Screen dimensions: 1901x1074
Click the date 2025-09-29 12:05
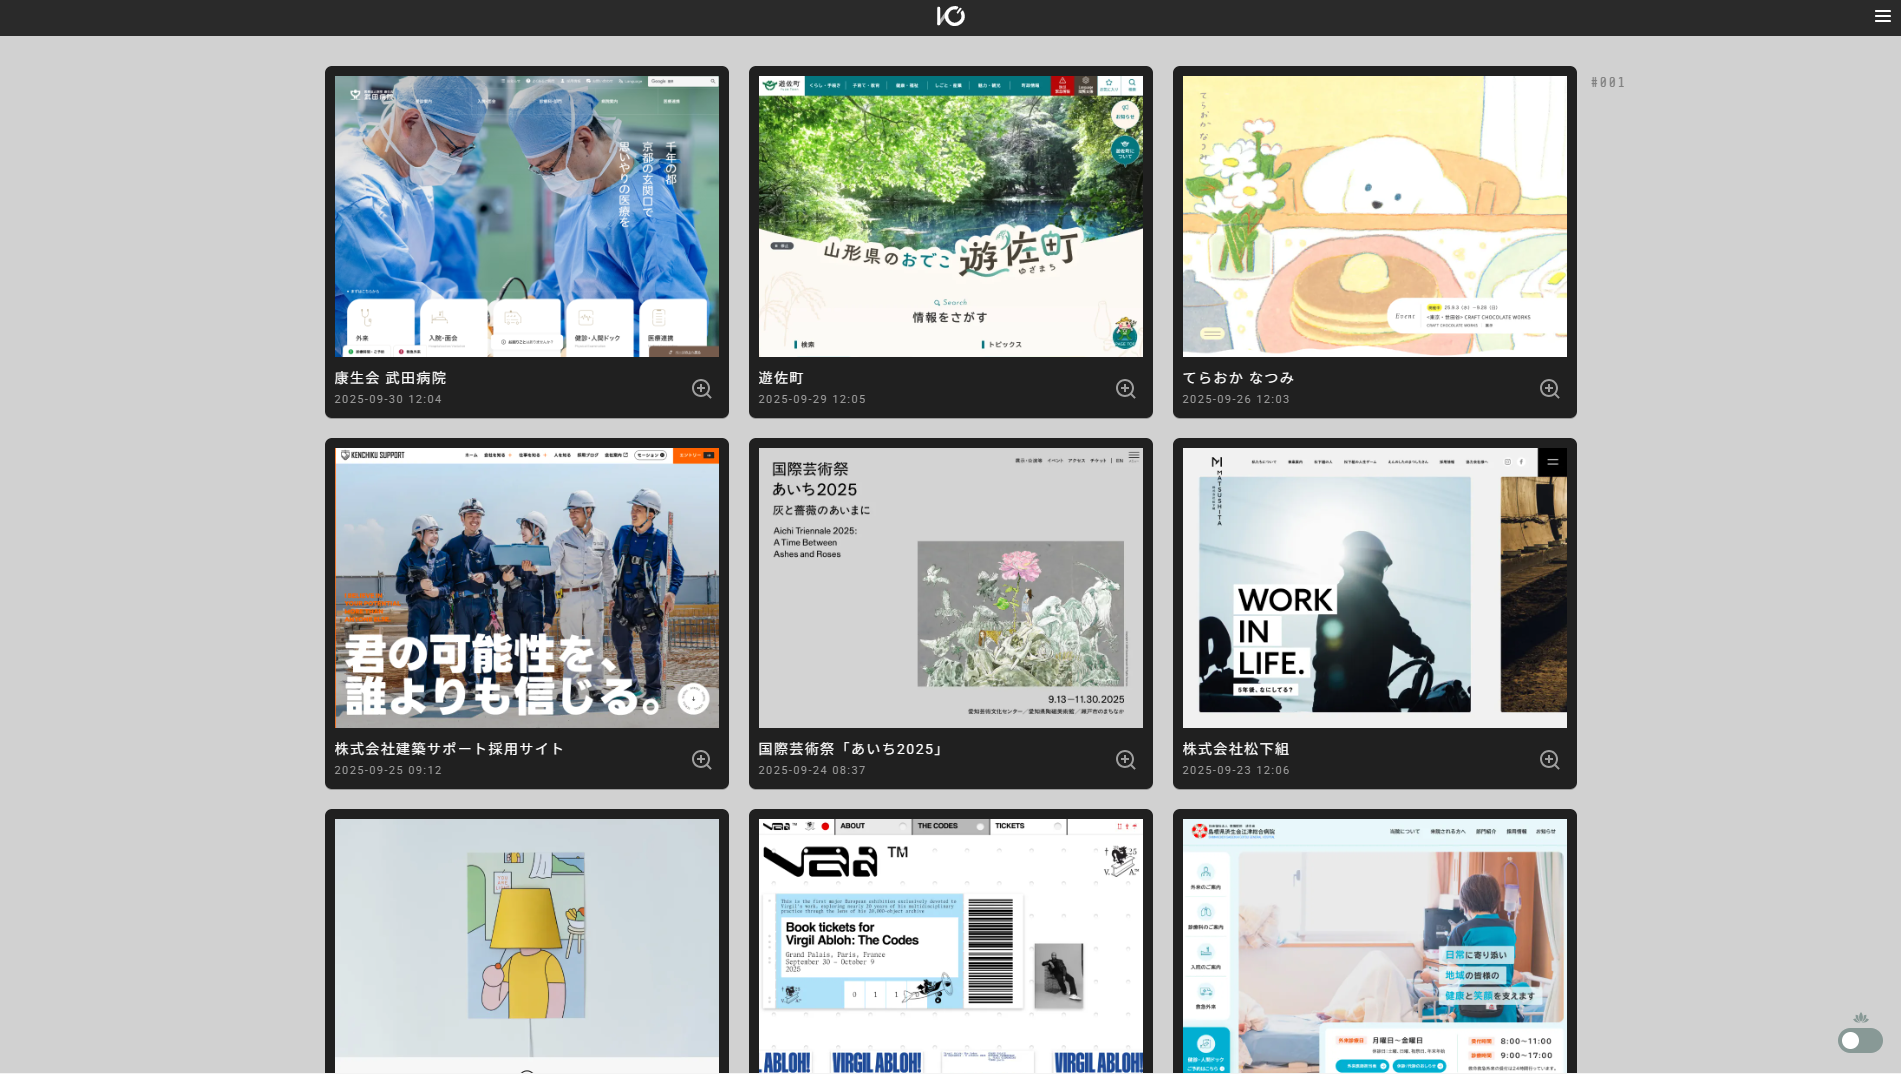[812, 399]
